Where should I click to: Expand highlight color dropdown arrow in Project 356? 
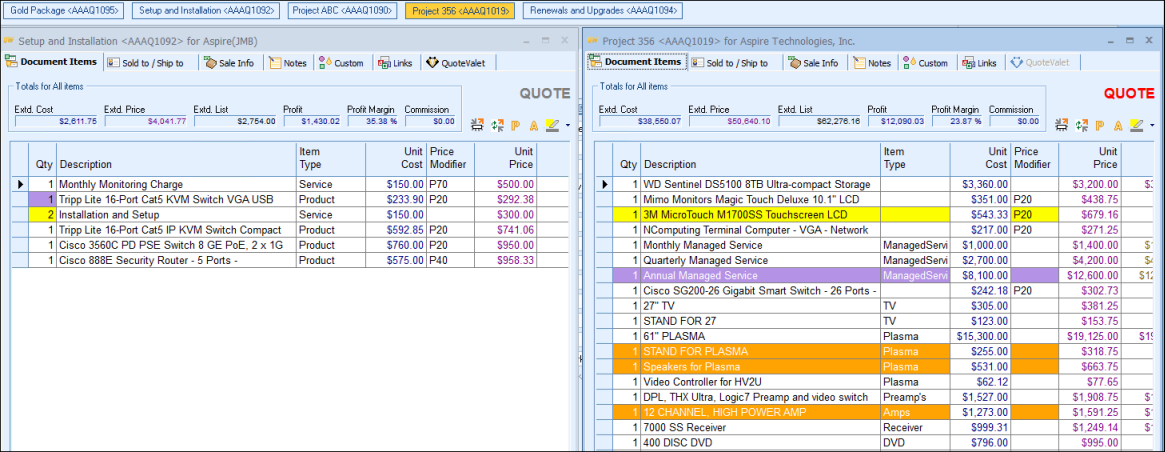pos(1151,126)
